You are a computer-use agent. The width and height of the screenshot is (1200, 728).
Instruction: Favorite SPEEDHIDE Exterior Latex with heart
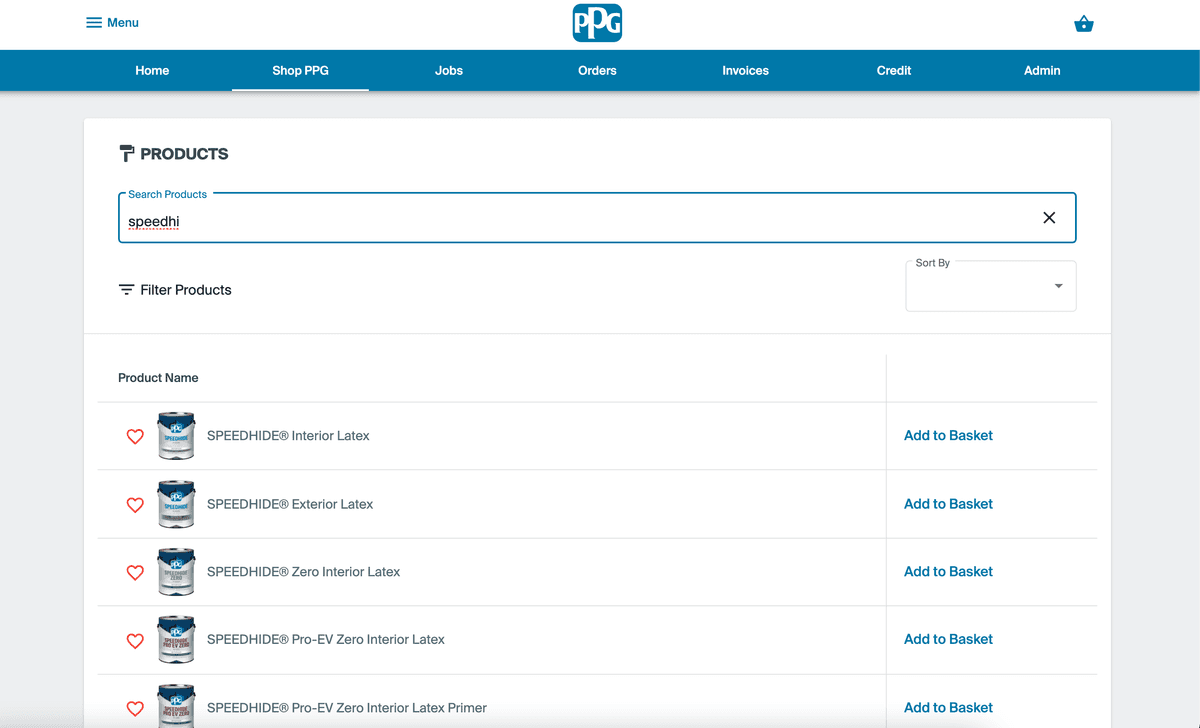[x=135, y=505]
